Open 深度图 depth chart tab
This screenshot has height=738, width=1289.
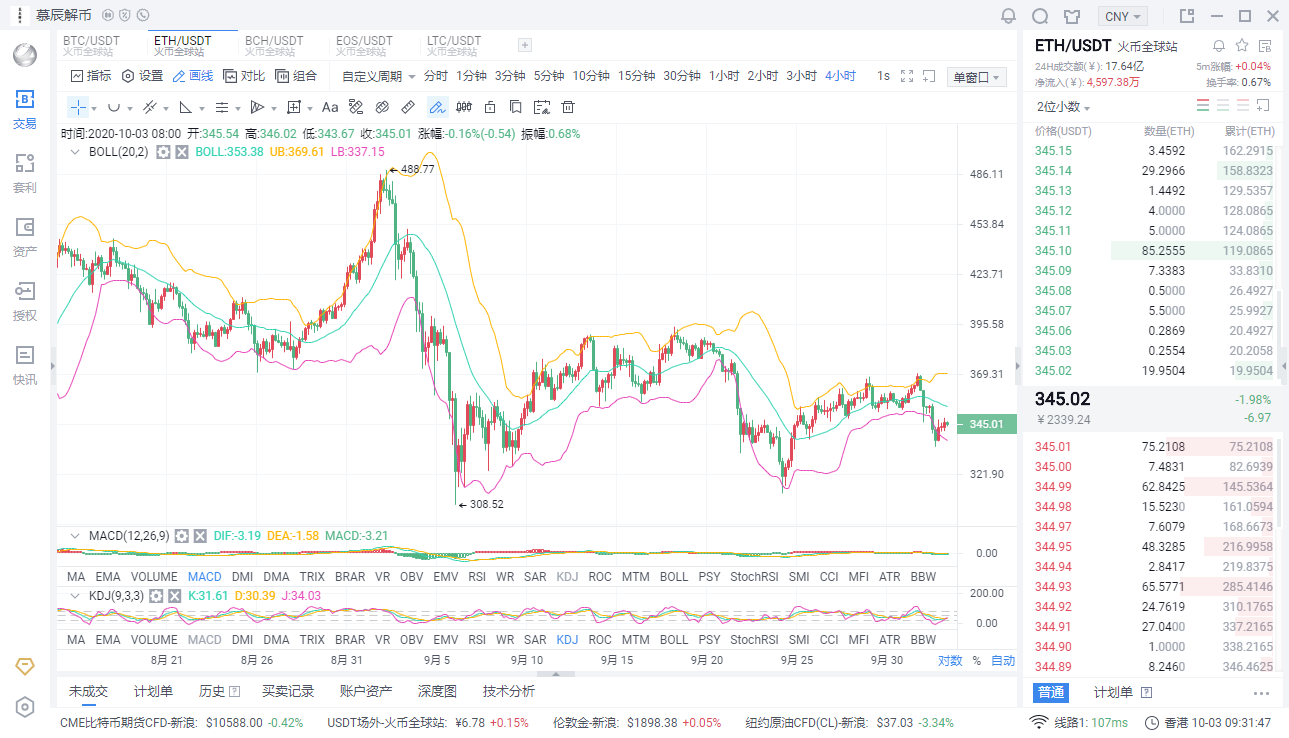click(x=437, y=691)
